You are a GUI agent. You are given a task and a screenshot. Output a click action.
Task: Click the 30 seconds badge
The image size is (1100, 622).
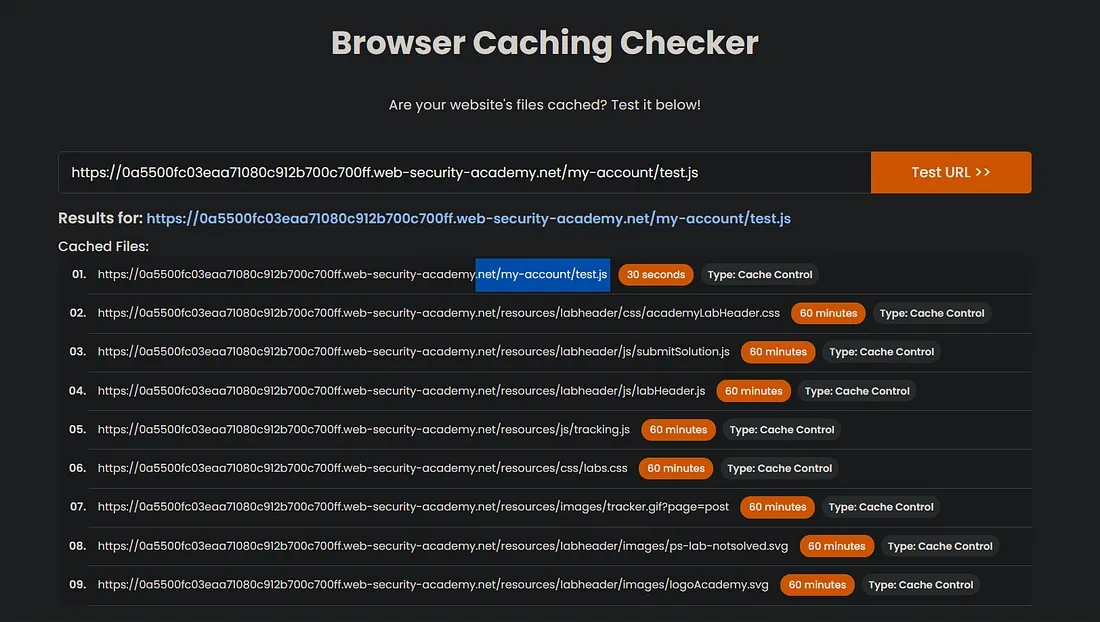click(656, 274)
